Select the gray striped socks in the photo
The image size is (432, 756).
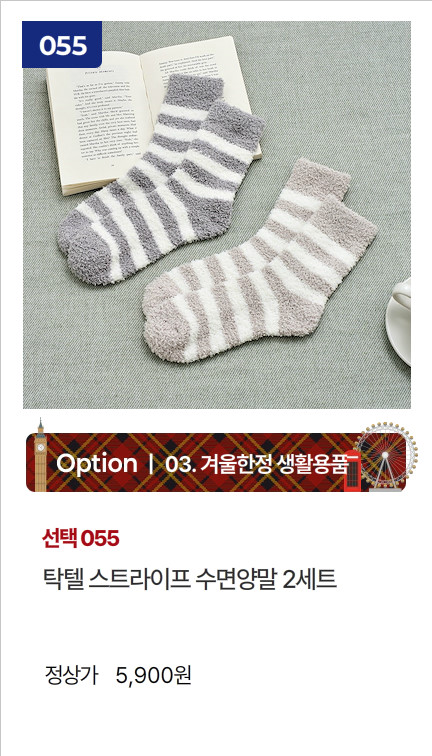tap(162, 178)
